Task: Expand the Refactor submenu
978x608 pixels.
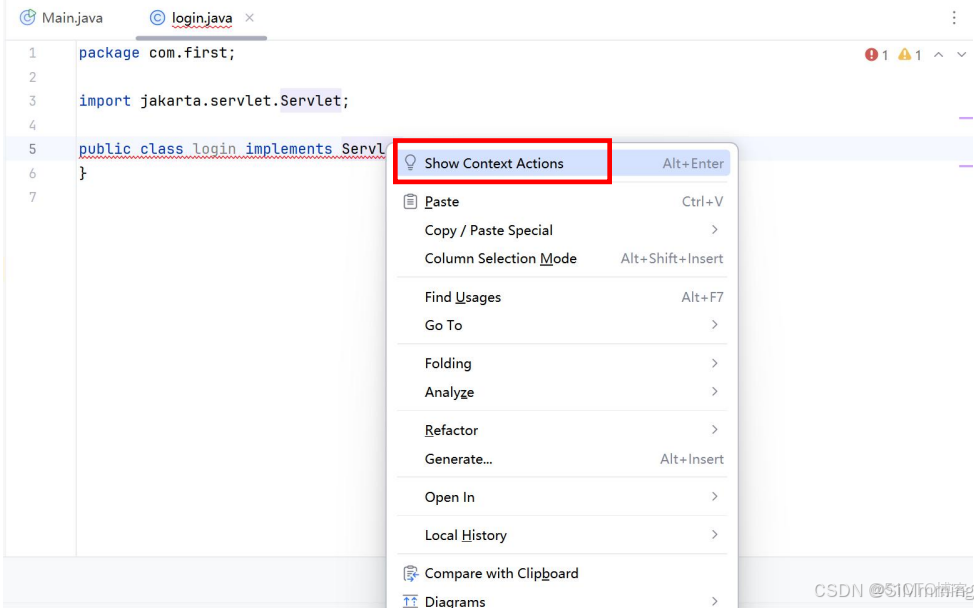Action: (x=451, y=430)
